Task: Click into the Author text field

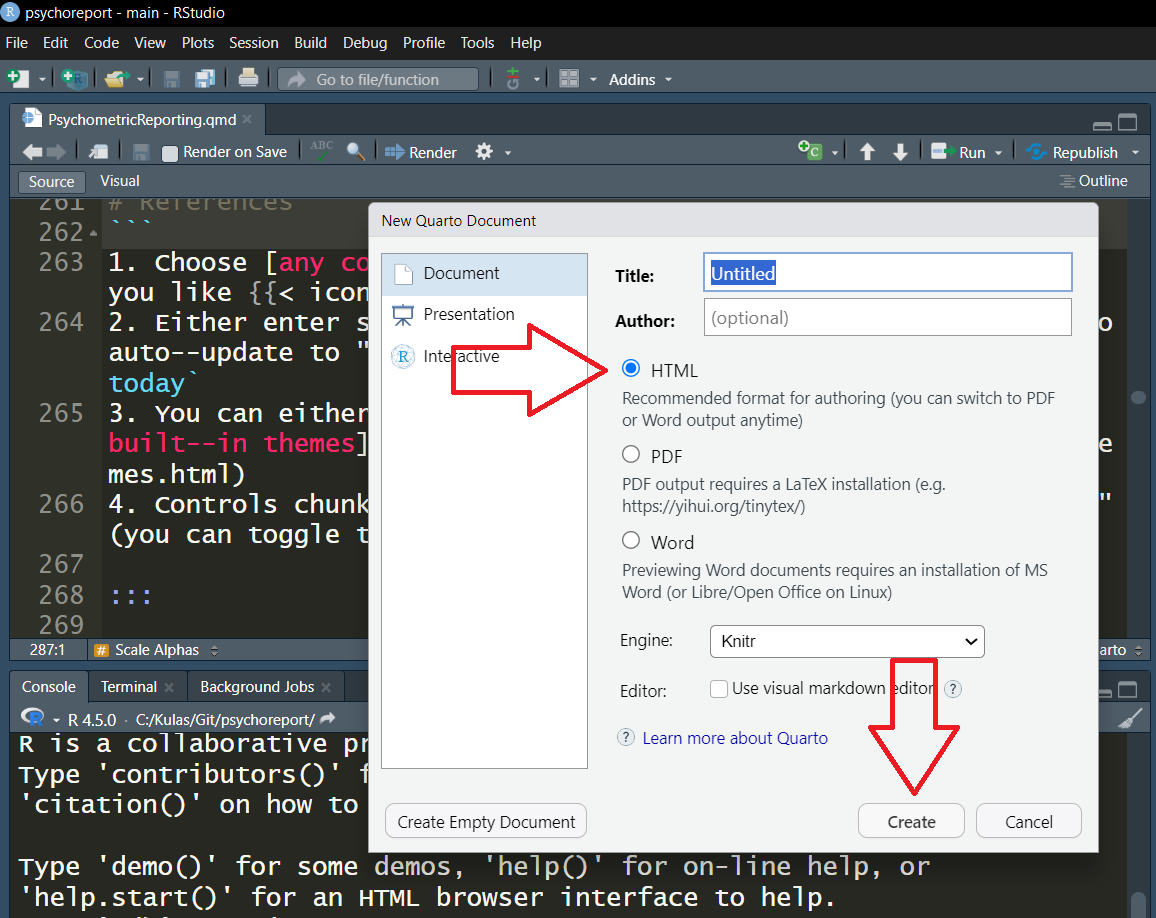Action: point(887,318)
